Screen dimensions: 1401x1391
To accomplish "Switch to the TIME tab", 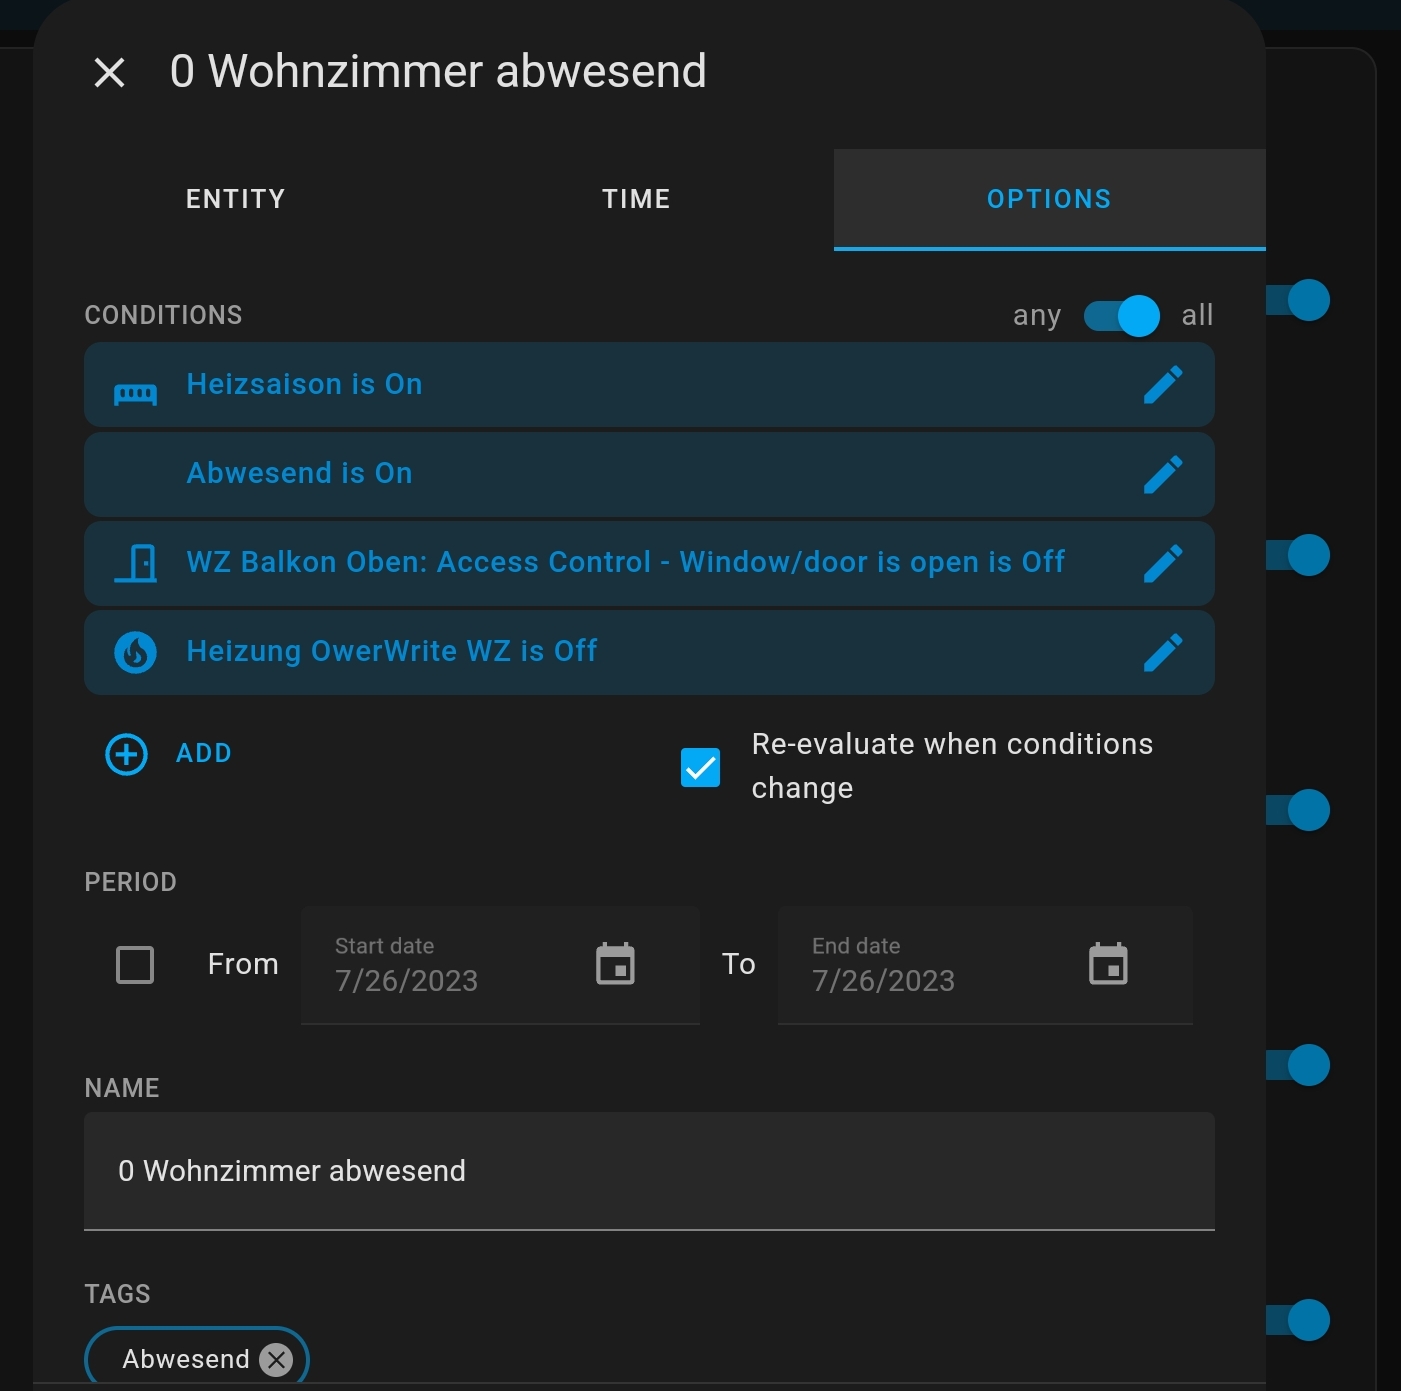I will [636, 198].
